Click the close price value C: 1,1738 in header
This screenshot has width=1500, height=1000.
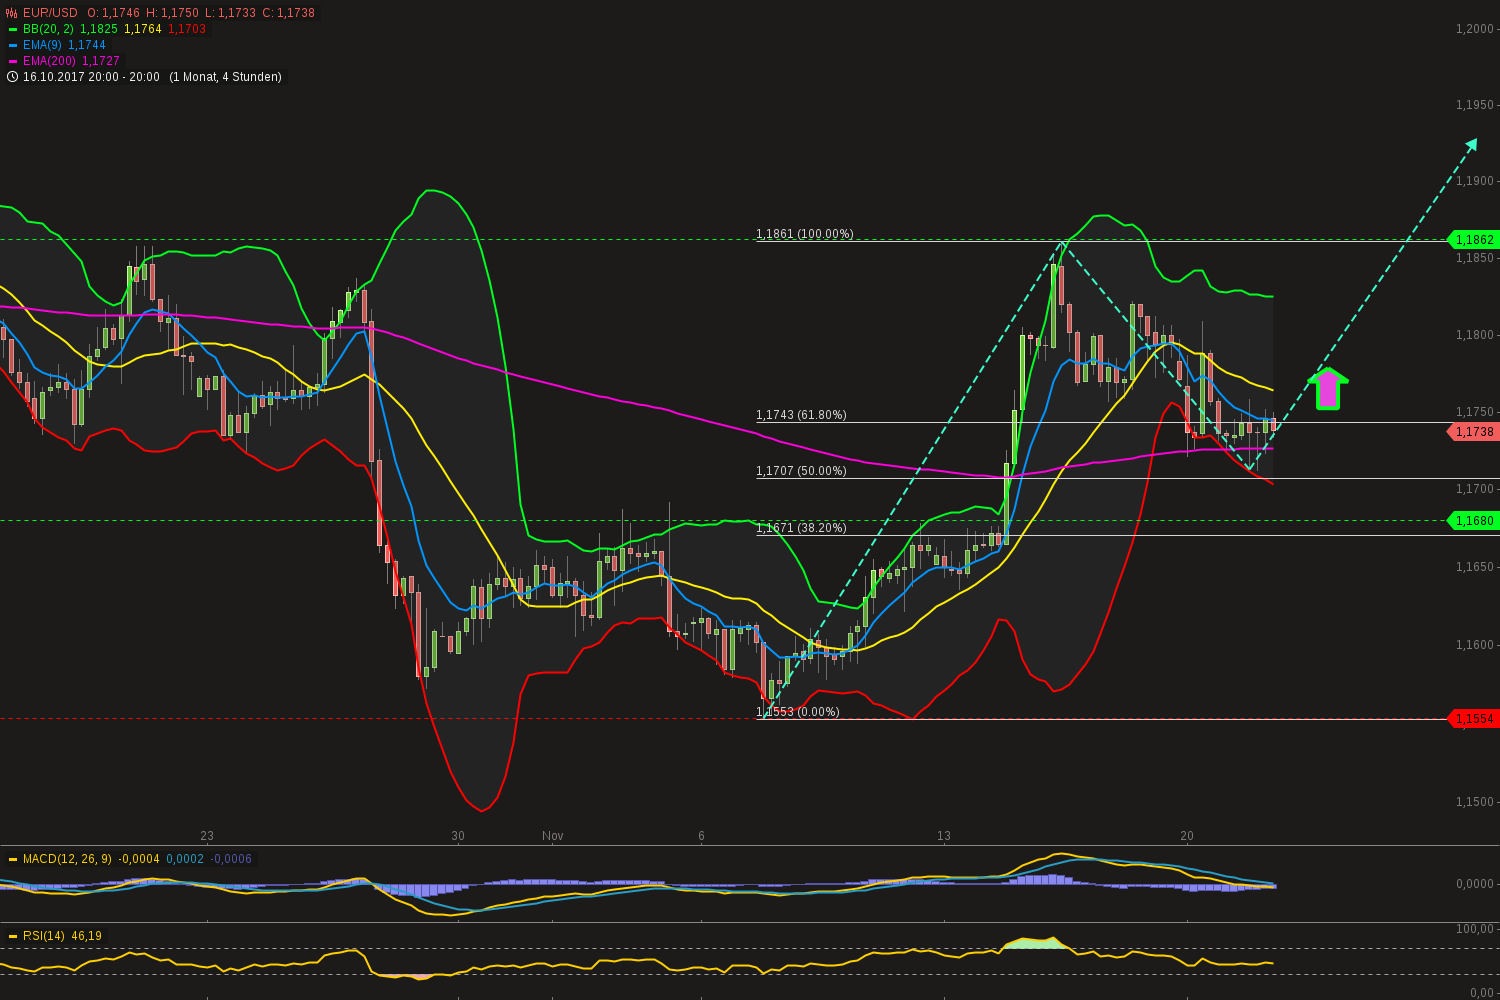pyautogui.click(x=288, y=13)
